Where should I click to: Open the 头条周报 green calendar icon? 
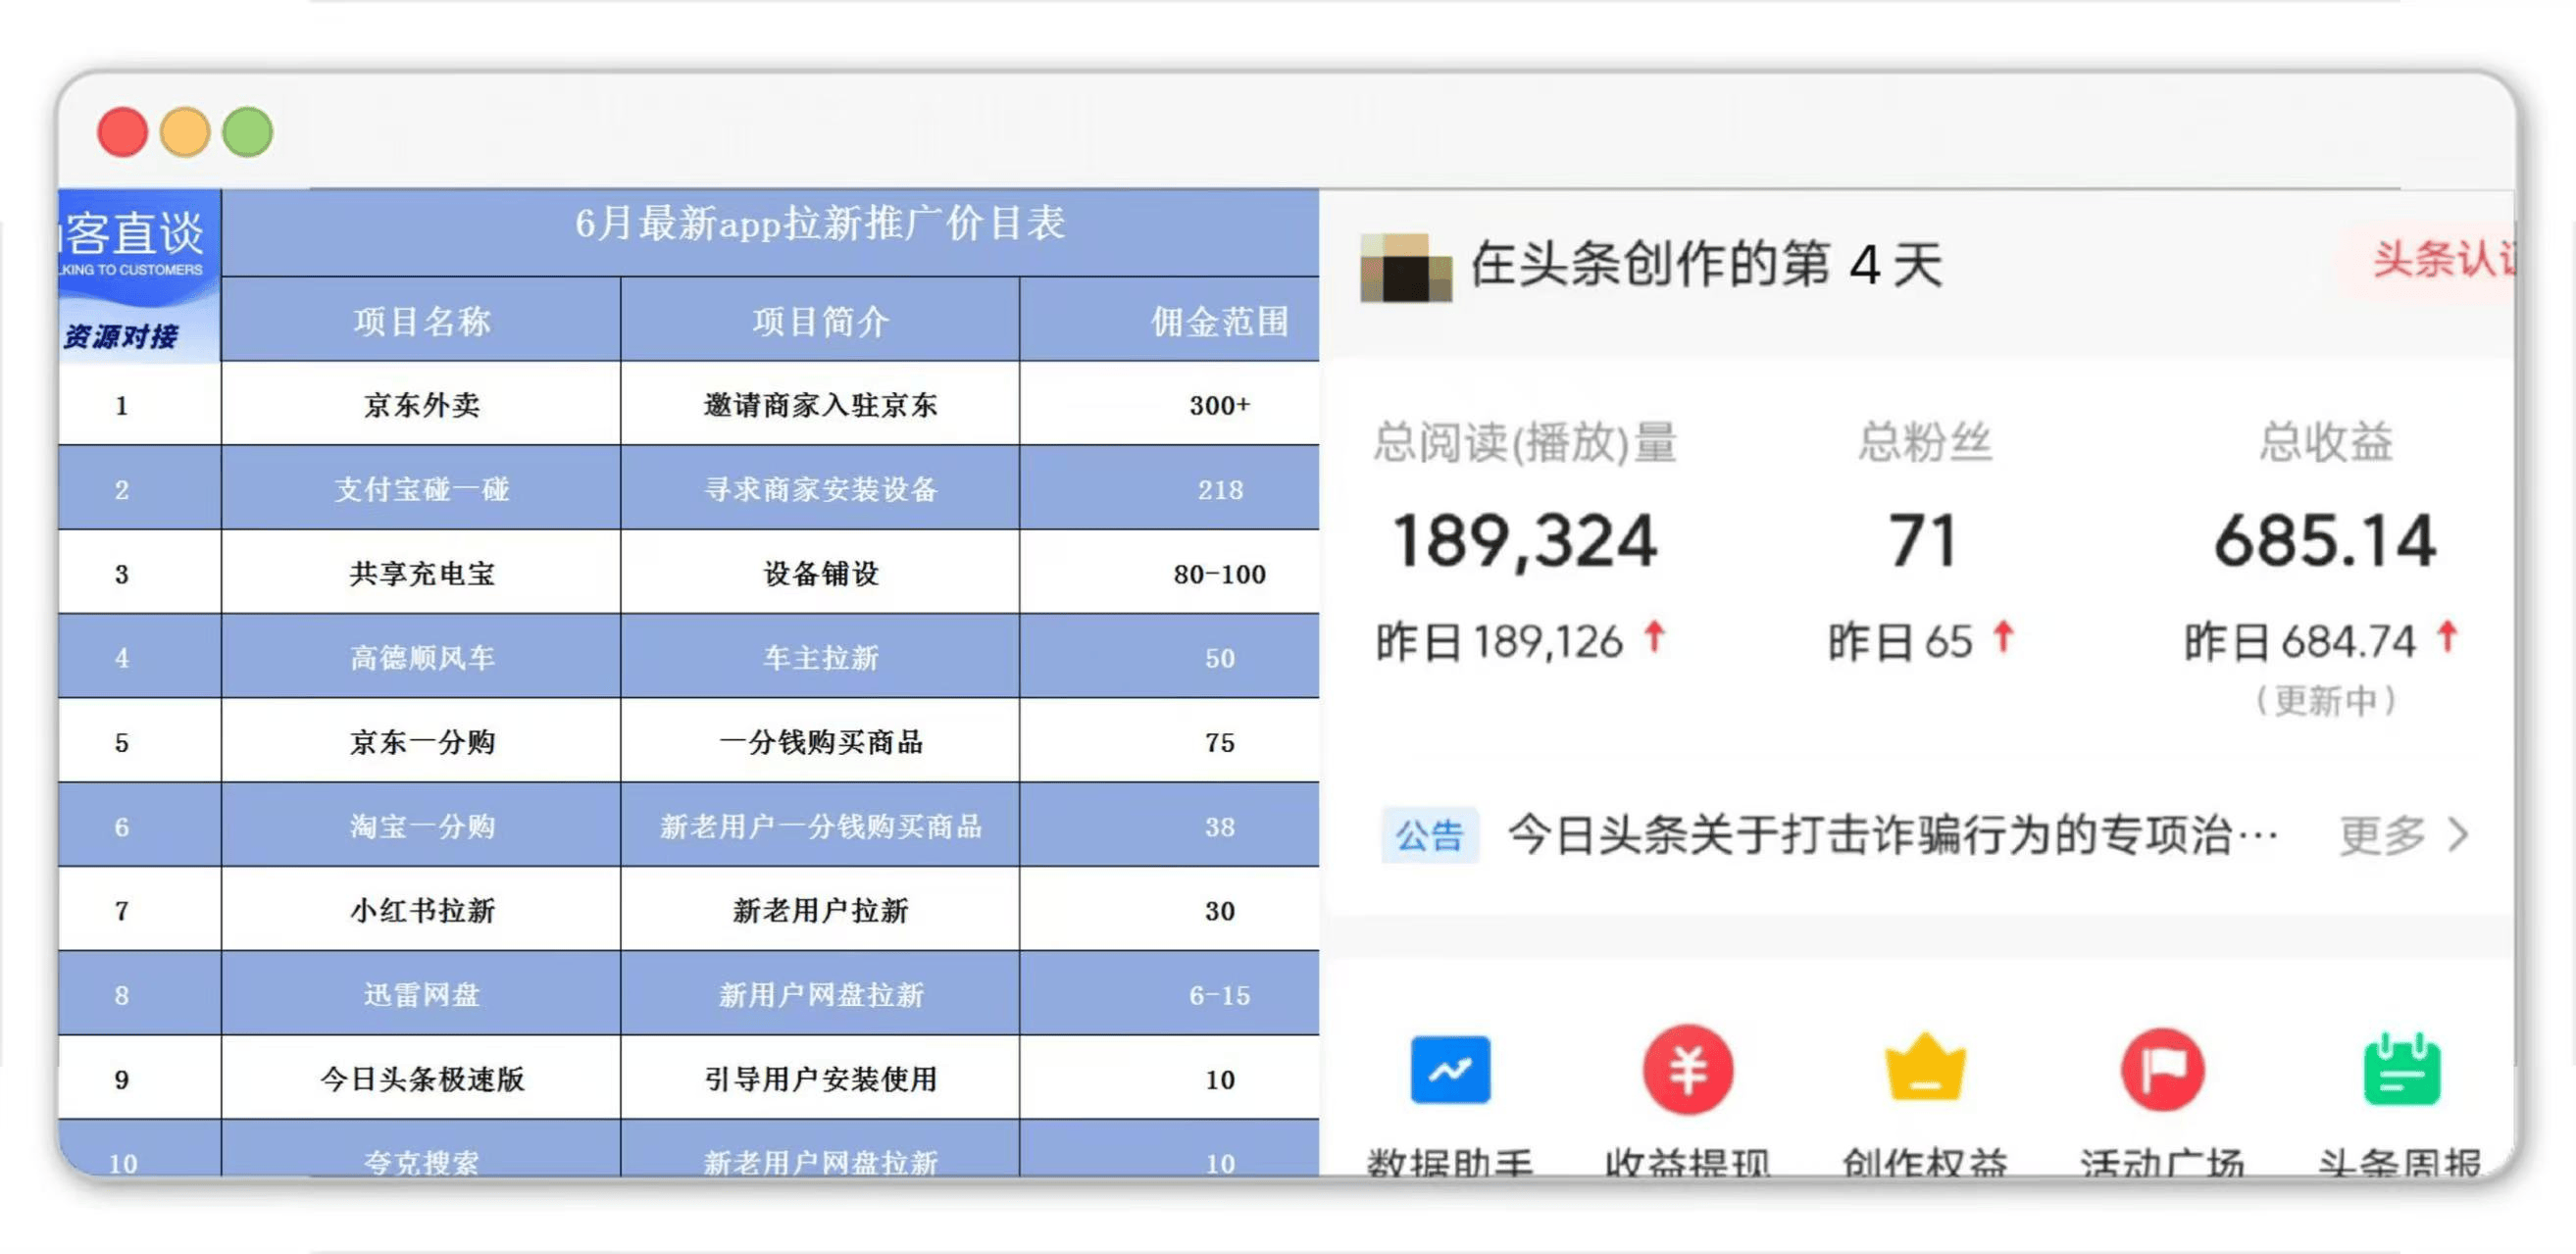click(x=2401, y=1070)
